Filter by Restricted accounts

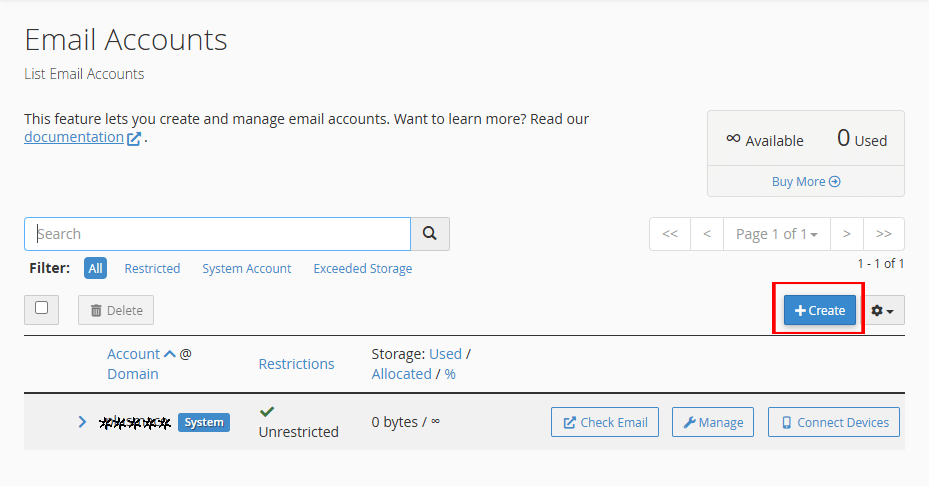point(152,268)
